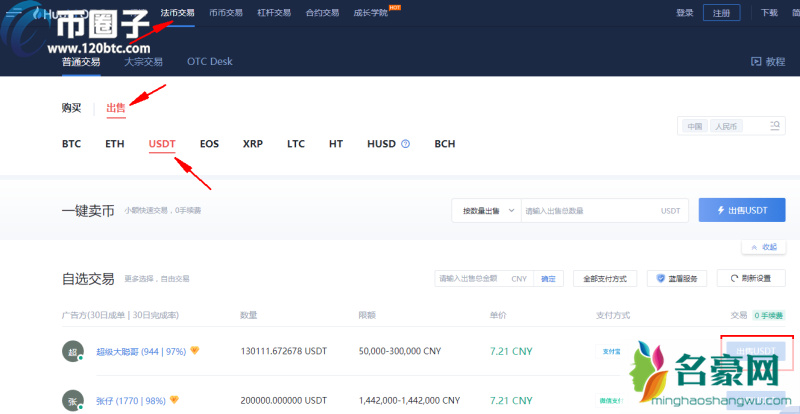800x414 pixels.
Task: Click the diamond badge beside 张仔
Action: point(174,400)
